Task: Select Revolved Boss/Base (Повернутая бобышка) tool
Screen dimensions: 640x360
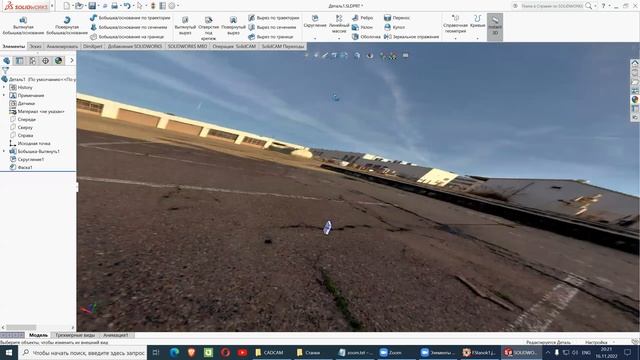Action: point(67,26)
